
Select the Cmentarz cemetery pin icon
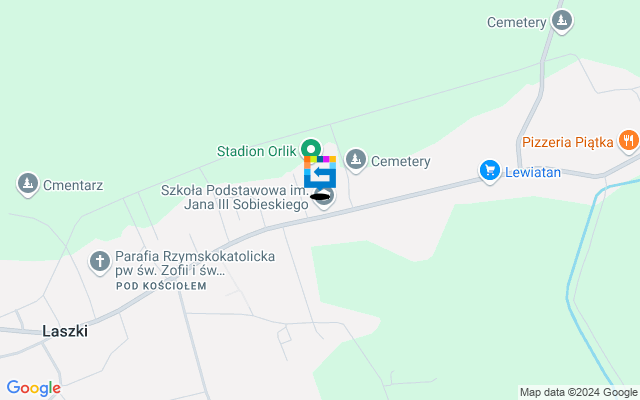(28, 184)
